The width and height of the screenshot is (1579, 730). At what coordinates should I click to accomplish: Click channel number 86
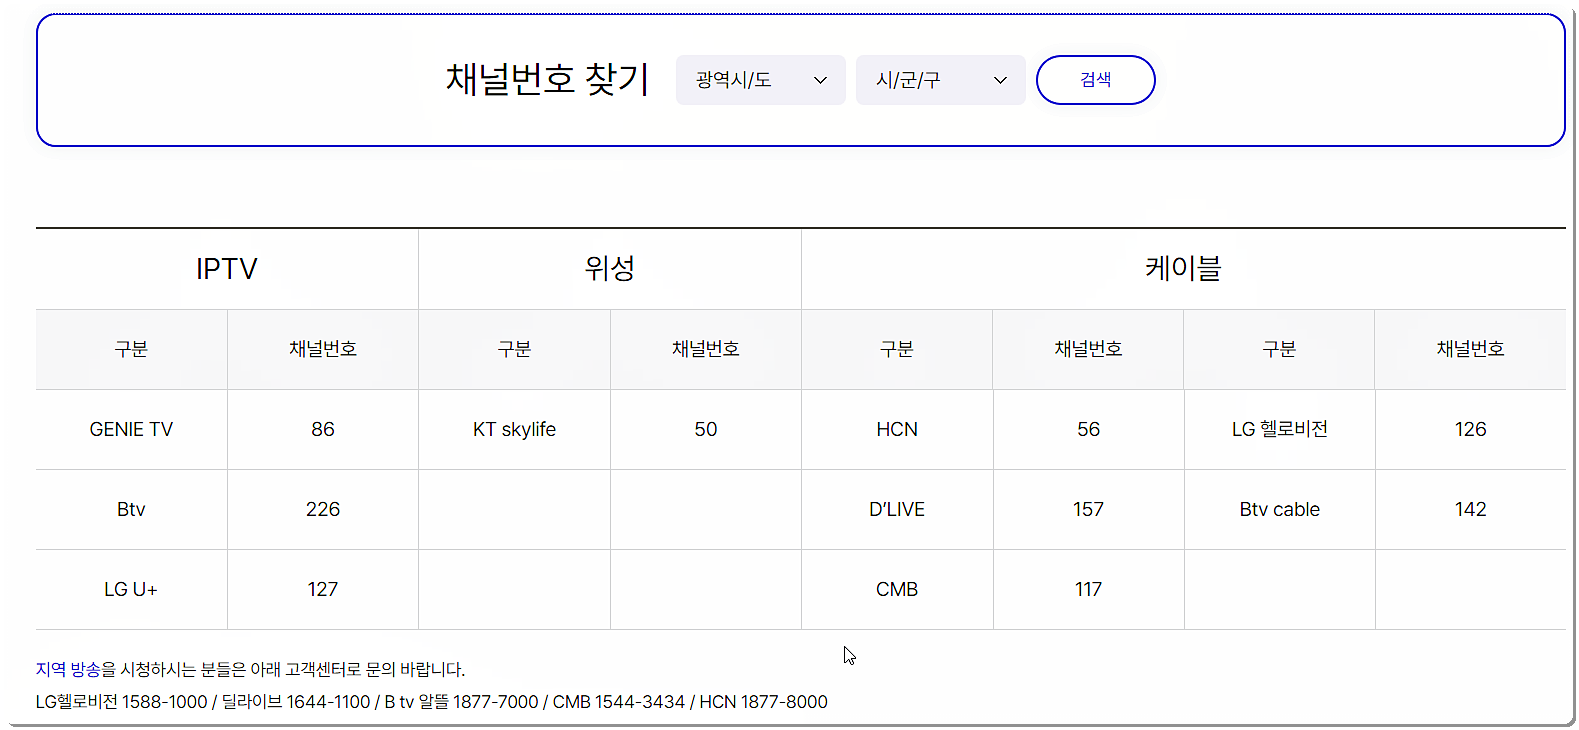pyautogui.click(x=323, y=429)
